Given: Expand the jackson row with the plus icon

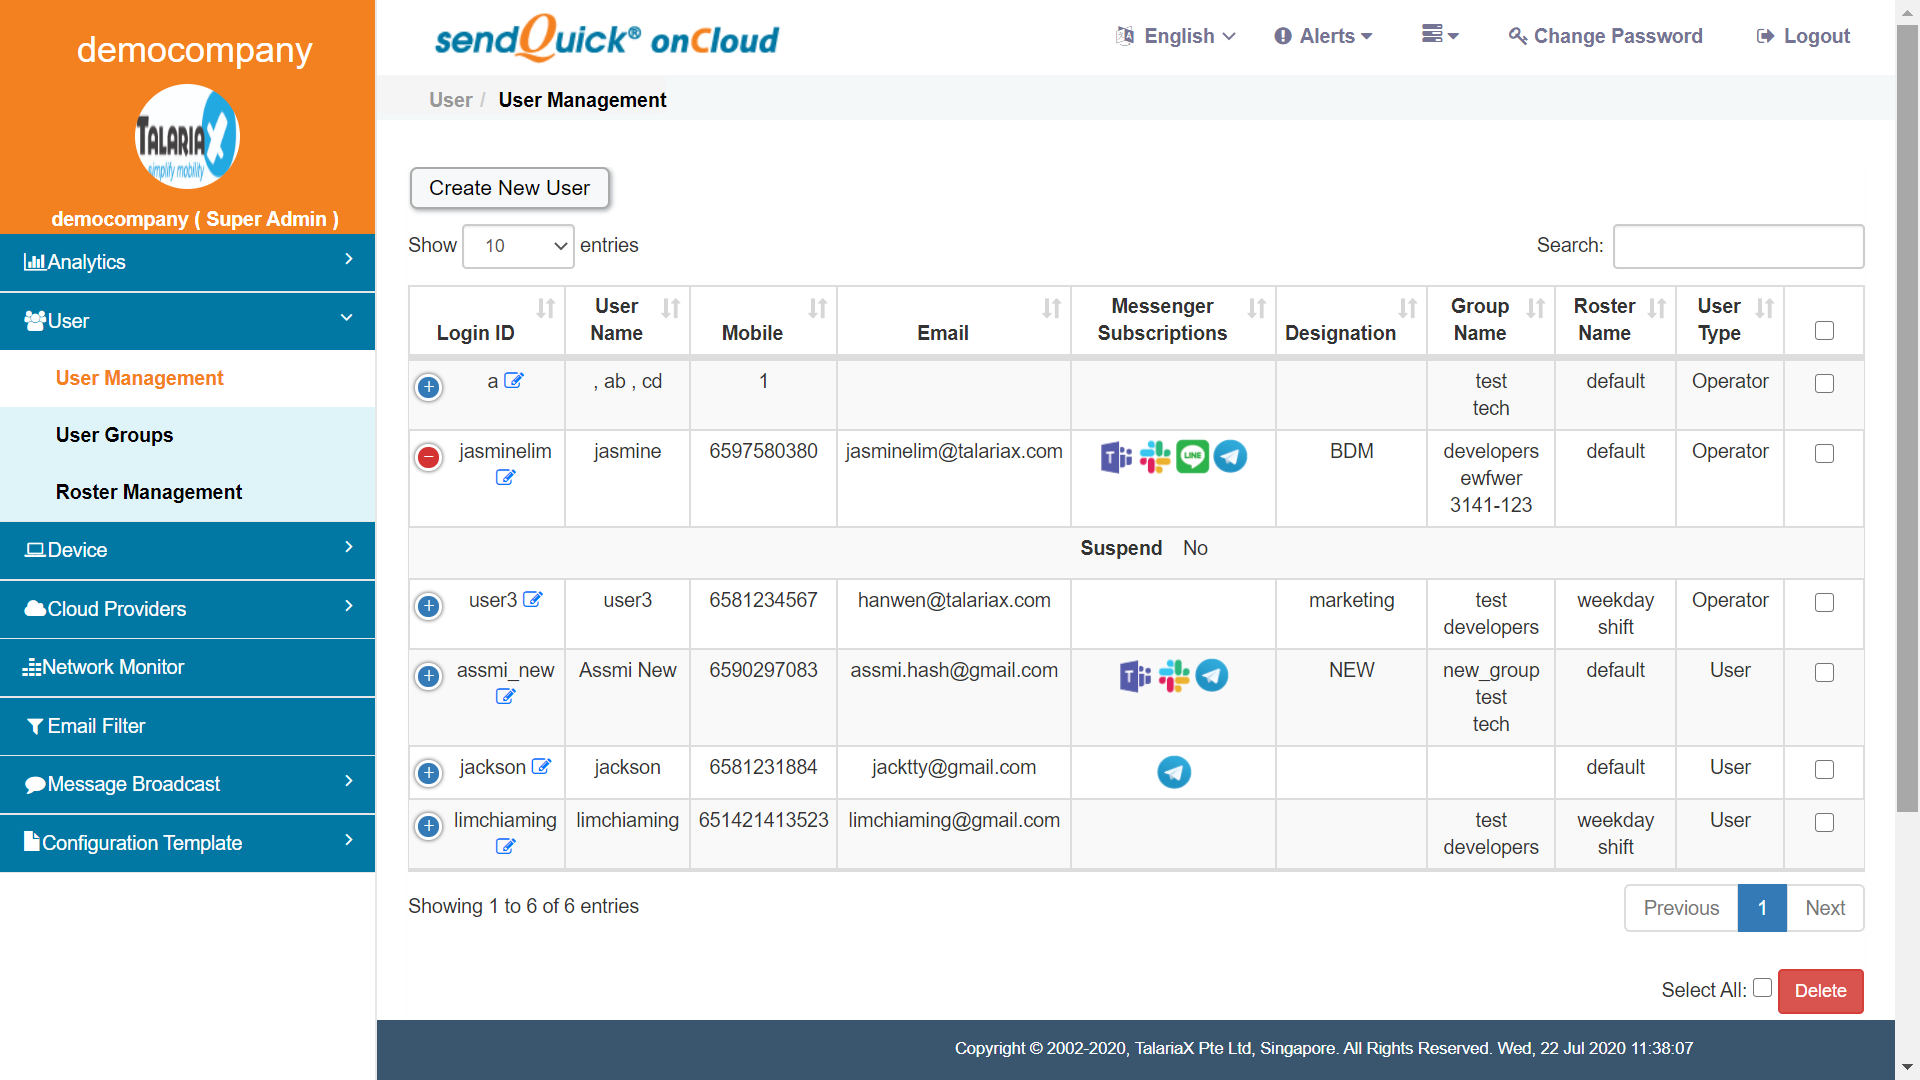Looking at the screenshot, I should click(x=428, y=773).
